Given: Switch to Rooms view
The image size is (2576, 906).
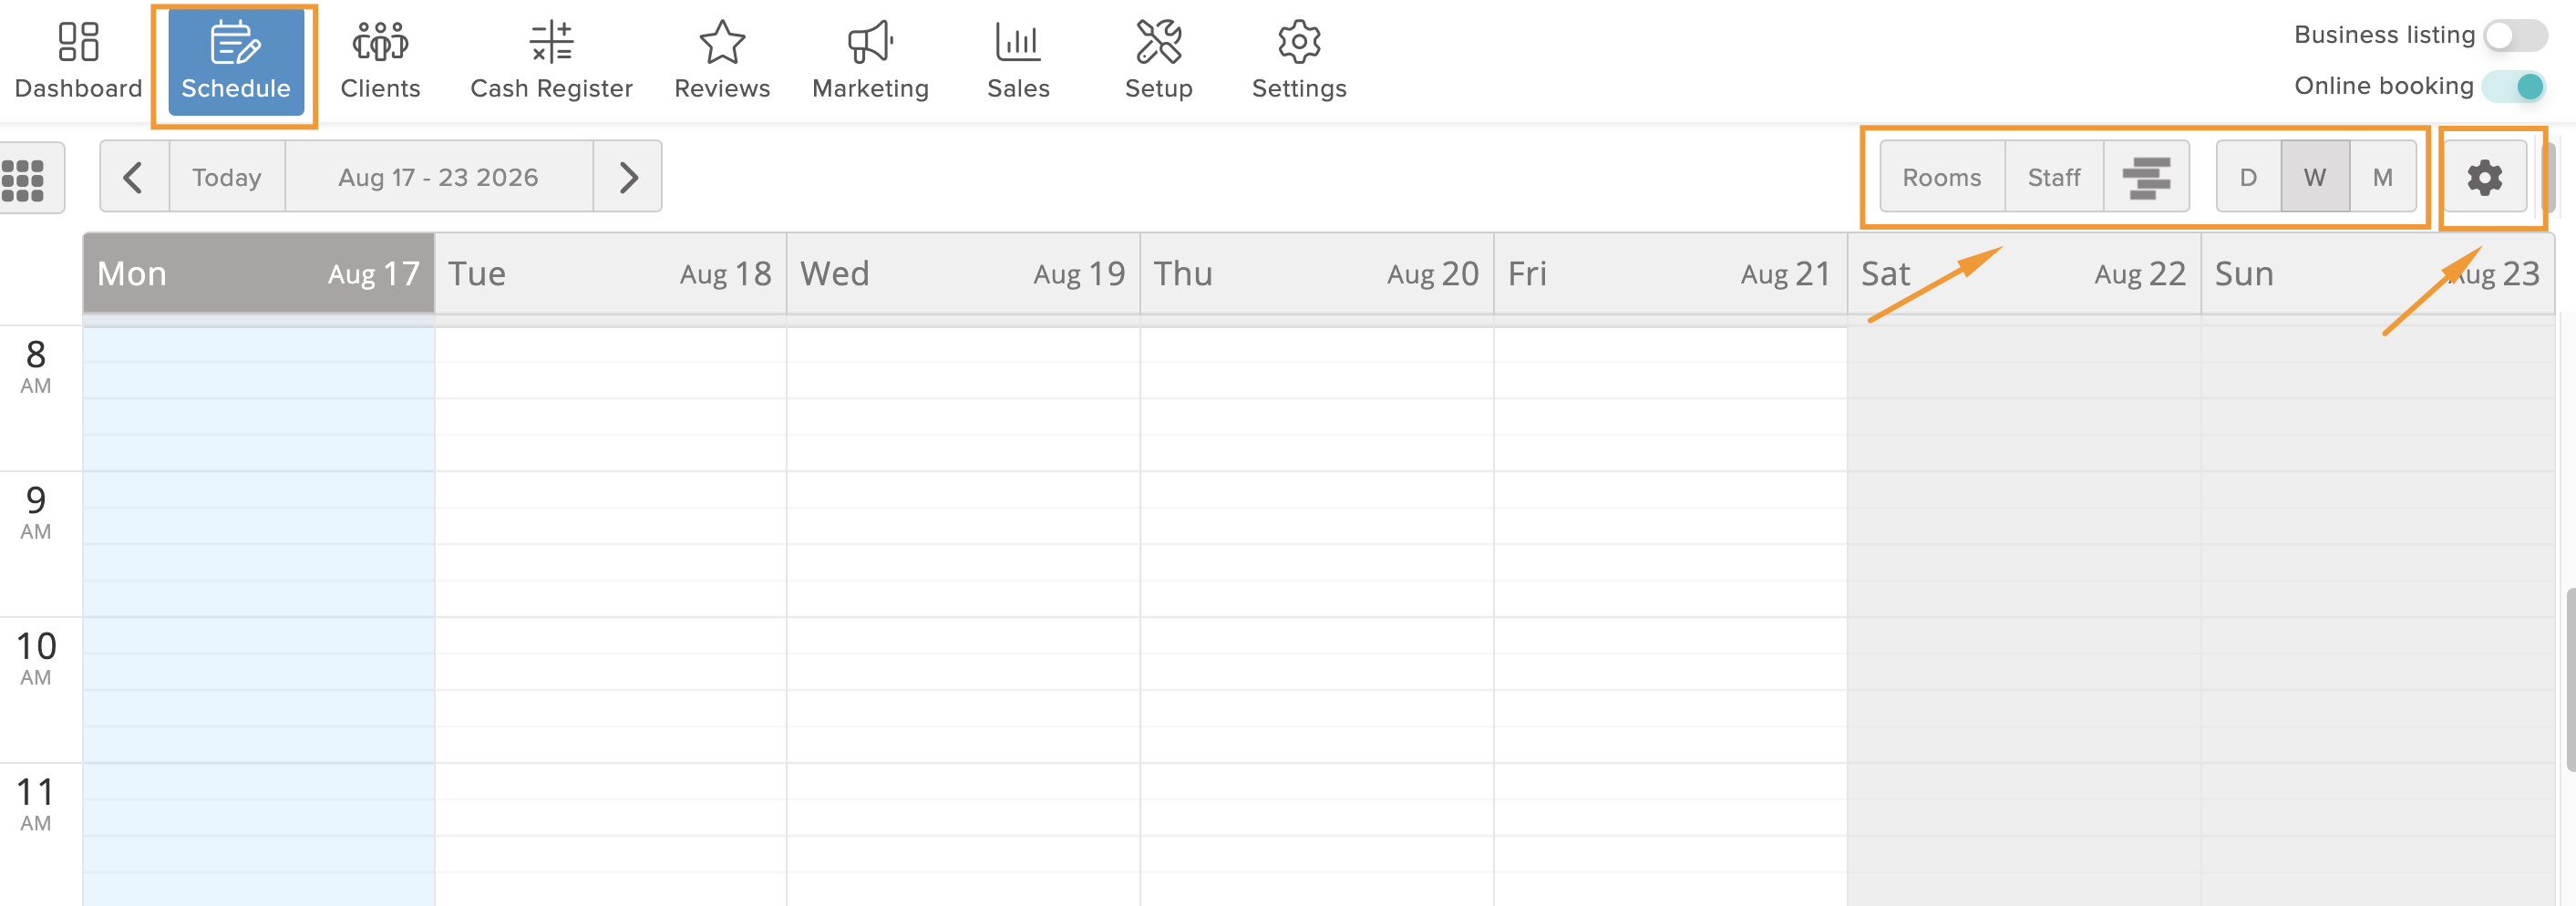Looking at the screenshot, I should (x=1942, y=177).
